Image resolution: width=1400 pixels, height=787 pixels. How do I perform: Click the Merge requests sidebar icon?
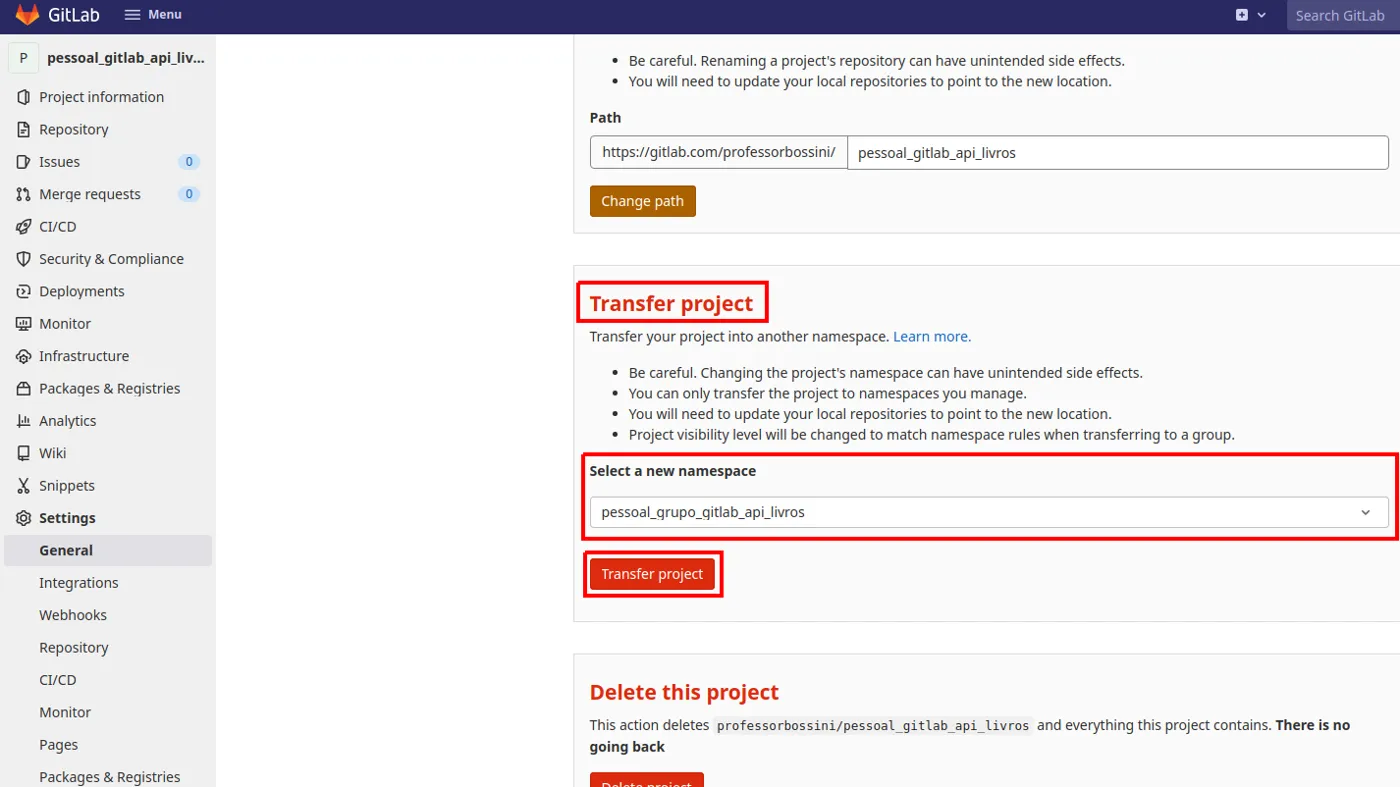(24, 194)
